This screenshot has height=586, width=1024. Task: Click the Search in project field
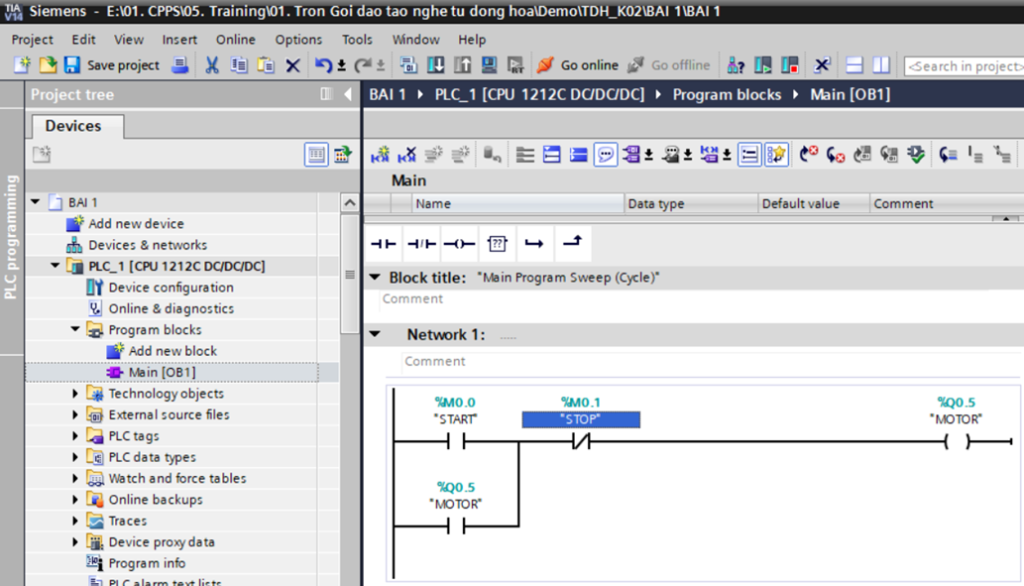point(963,66)
